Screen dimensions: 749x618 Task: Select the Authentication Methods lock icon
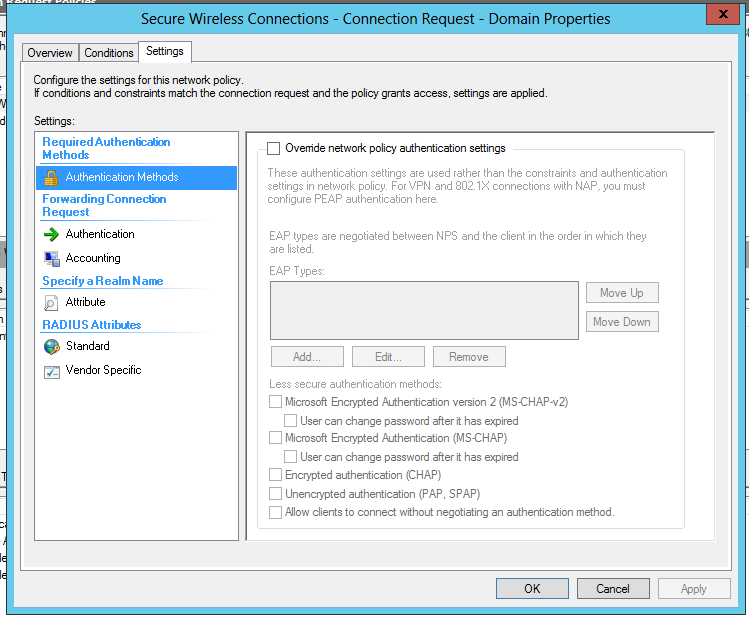51,177
